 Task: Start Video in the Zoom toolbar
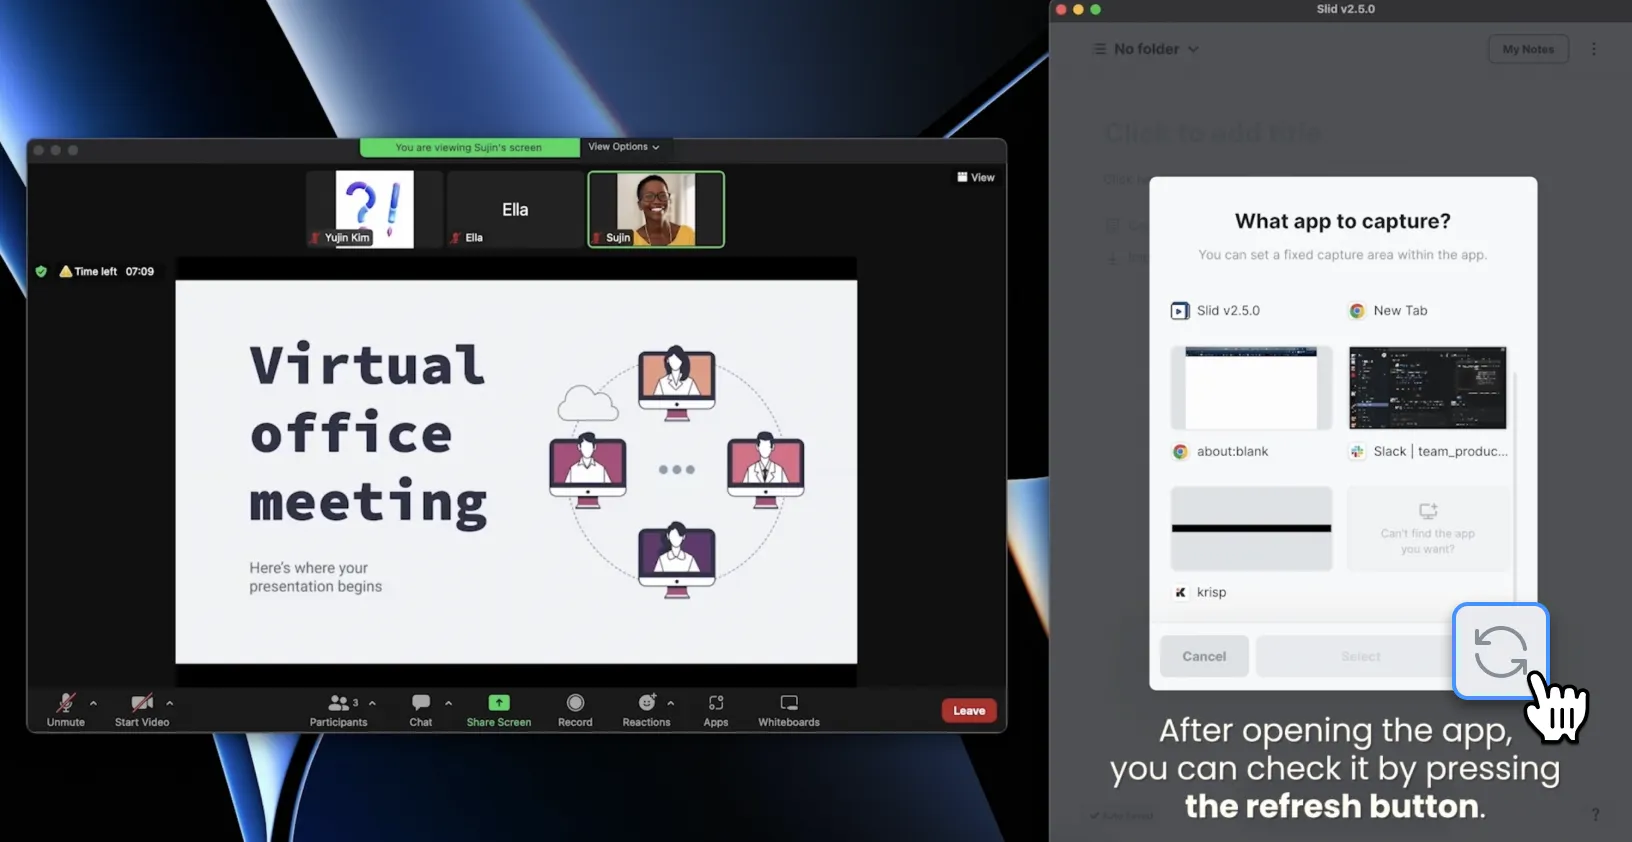(x=142, y=709)
